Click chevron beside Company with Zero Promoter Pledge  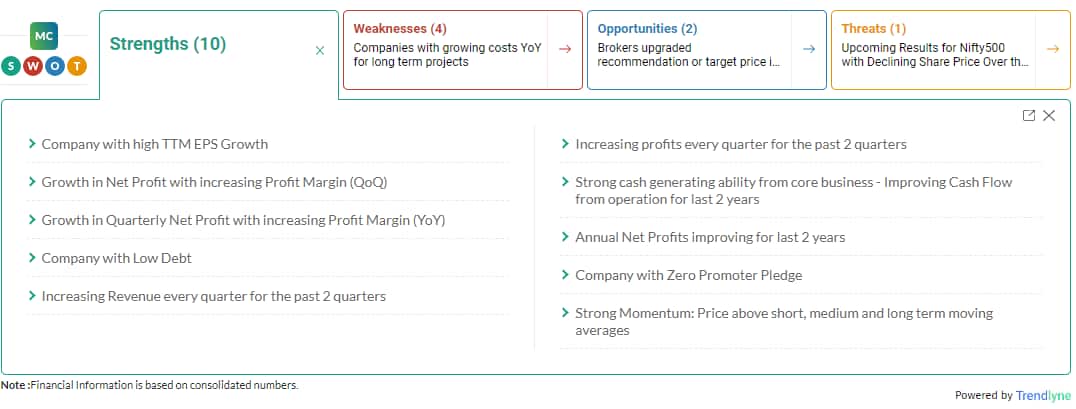[565, 274]
